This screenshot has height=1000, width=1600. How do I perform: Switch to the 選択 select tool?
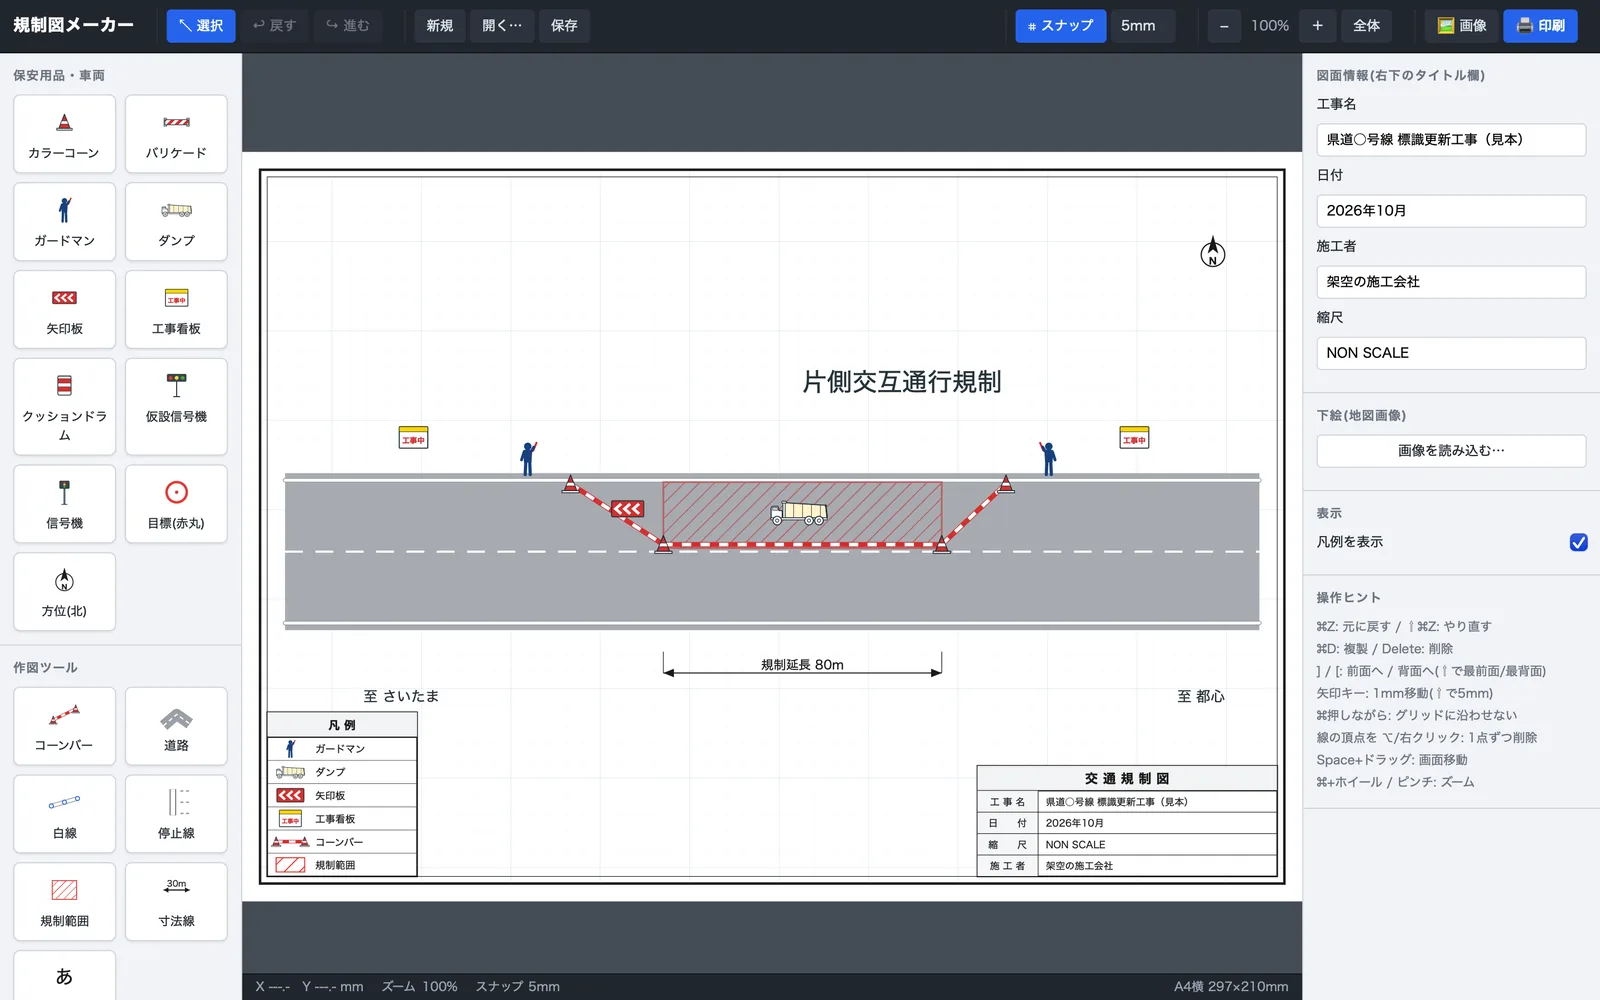[x=201, y=26]
